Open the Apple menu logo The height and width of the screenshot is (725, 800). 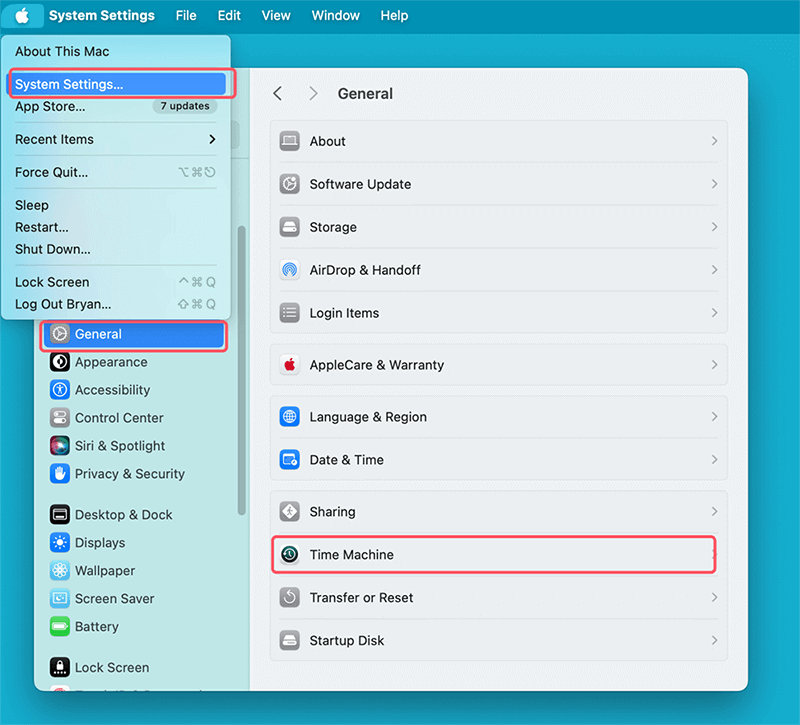pyautogui.click(x=22, y=16)
